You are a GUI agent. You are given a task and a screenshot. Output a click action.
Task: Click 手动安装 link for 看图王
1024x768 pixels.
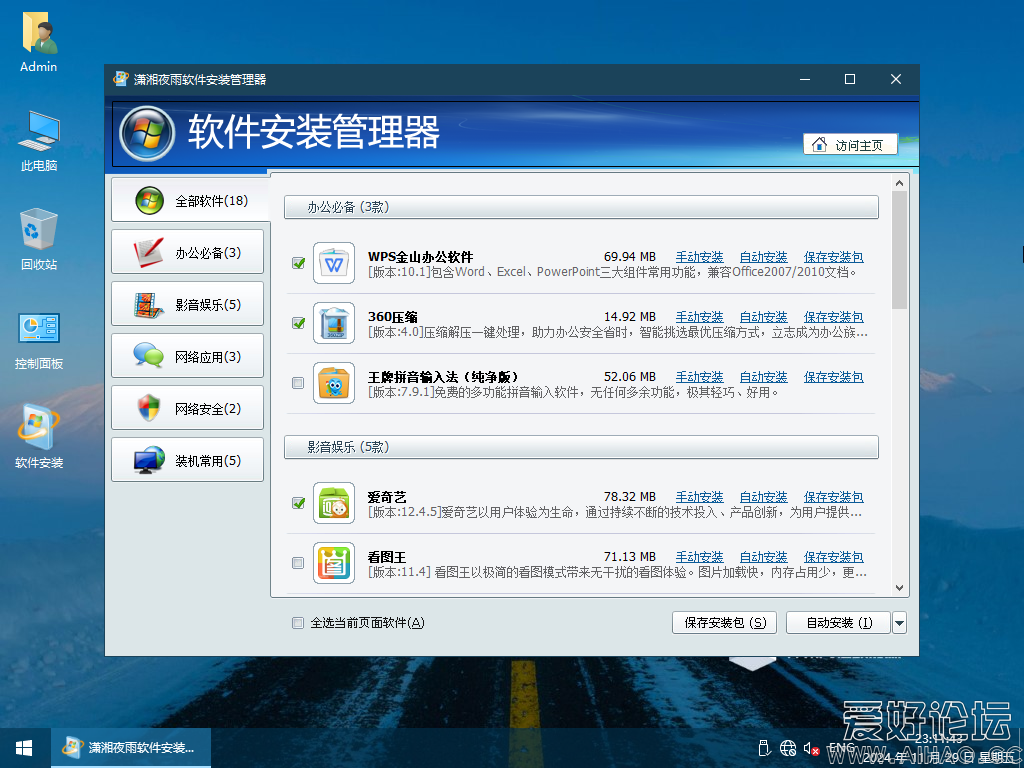click(699, 558)
